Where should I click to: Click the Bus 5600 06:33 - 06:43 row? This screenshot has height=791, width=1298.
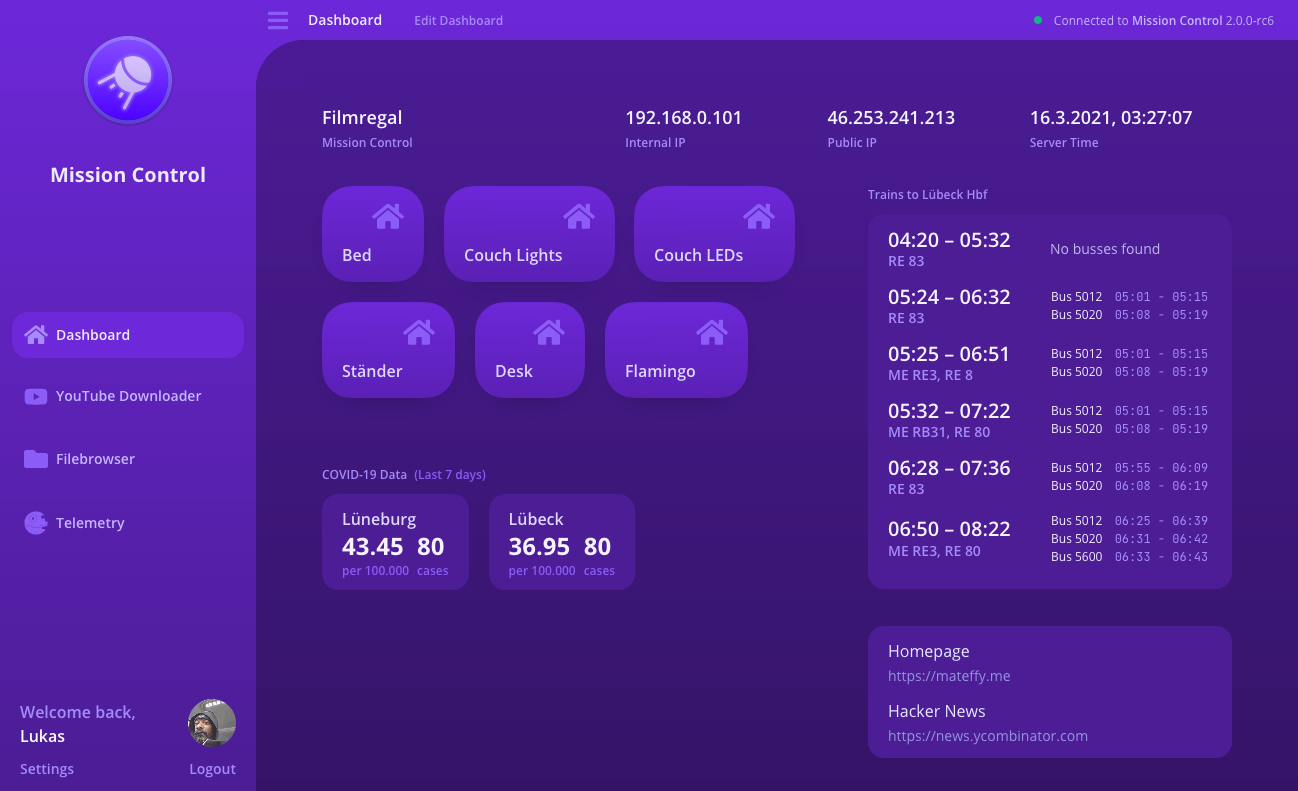coord(1129,557)
